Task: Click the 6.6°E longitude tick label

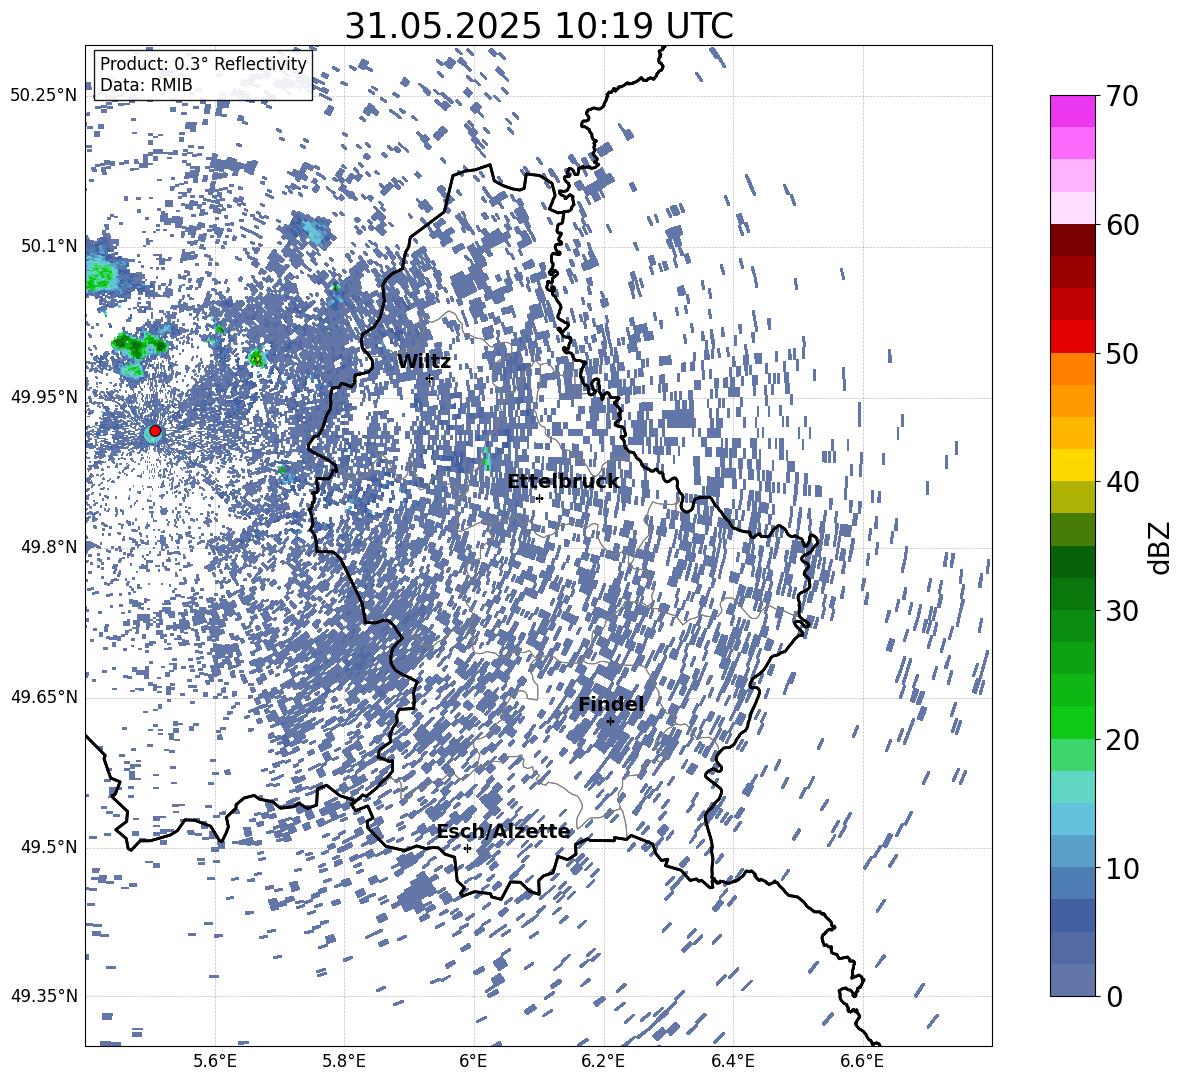Action: click(862, 1061)
